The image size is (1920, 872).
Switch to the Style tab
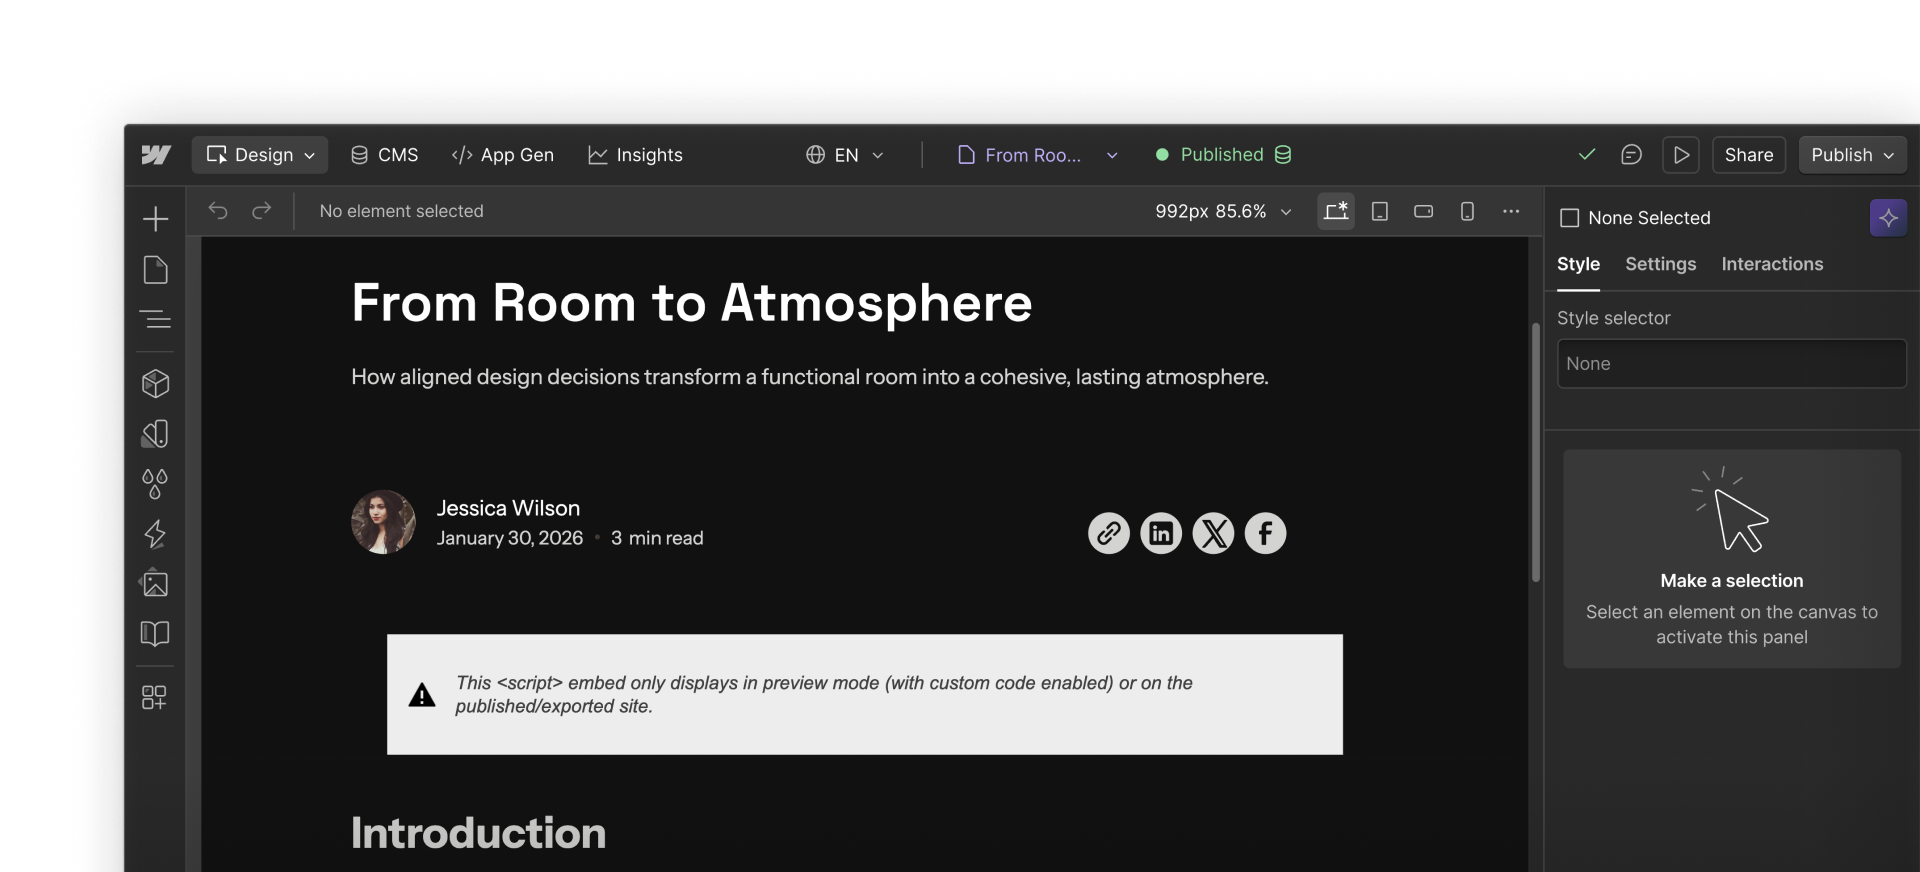point(1578,264)
